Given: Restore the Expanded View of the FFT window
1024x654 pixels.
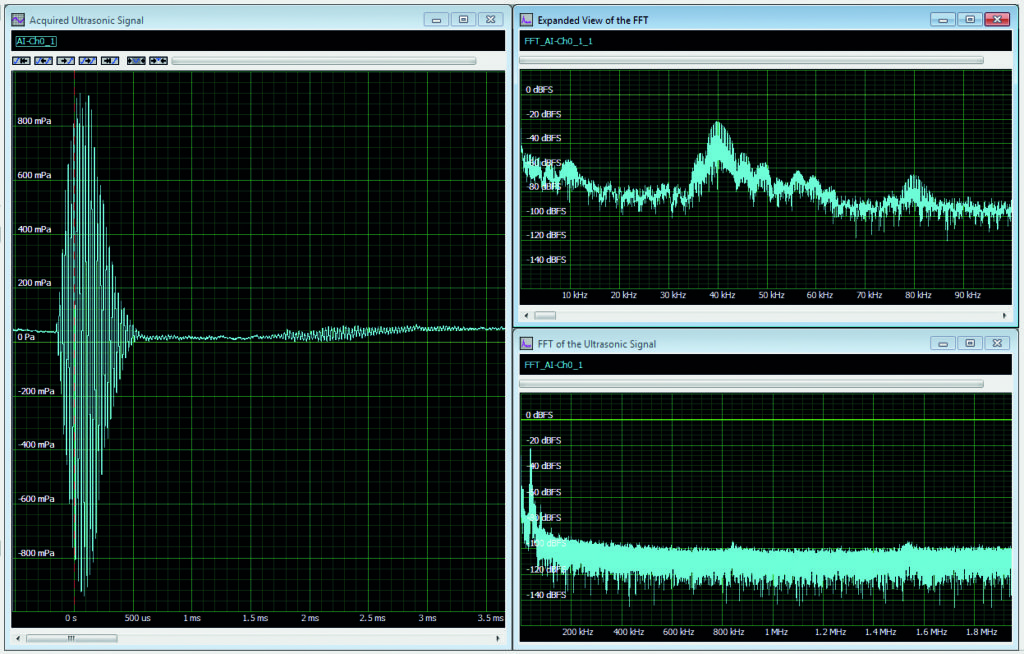Looking at the screenshot, I should [x=968, y=18].
